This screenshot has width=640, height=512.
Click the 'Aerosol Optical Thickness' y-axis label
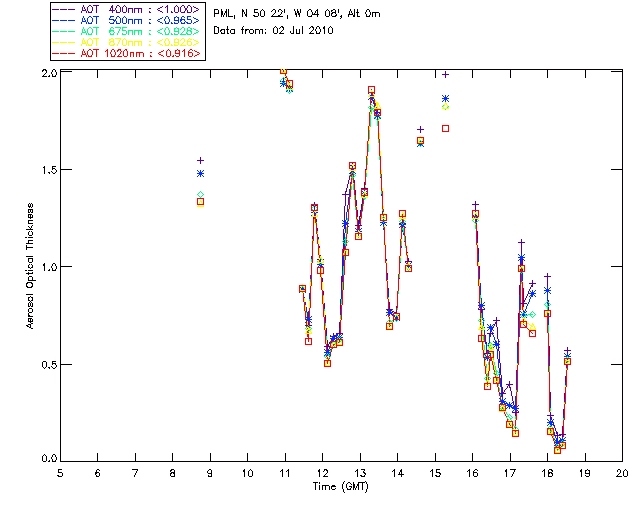coord(29,265)
